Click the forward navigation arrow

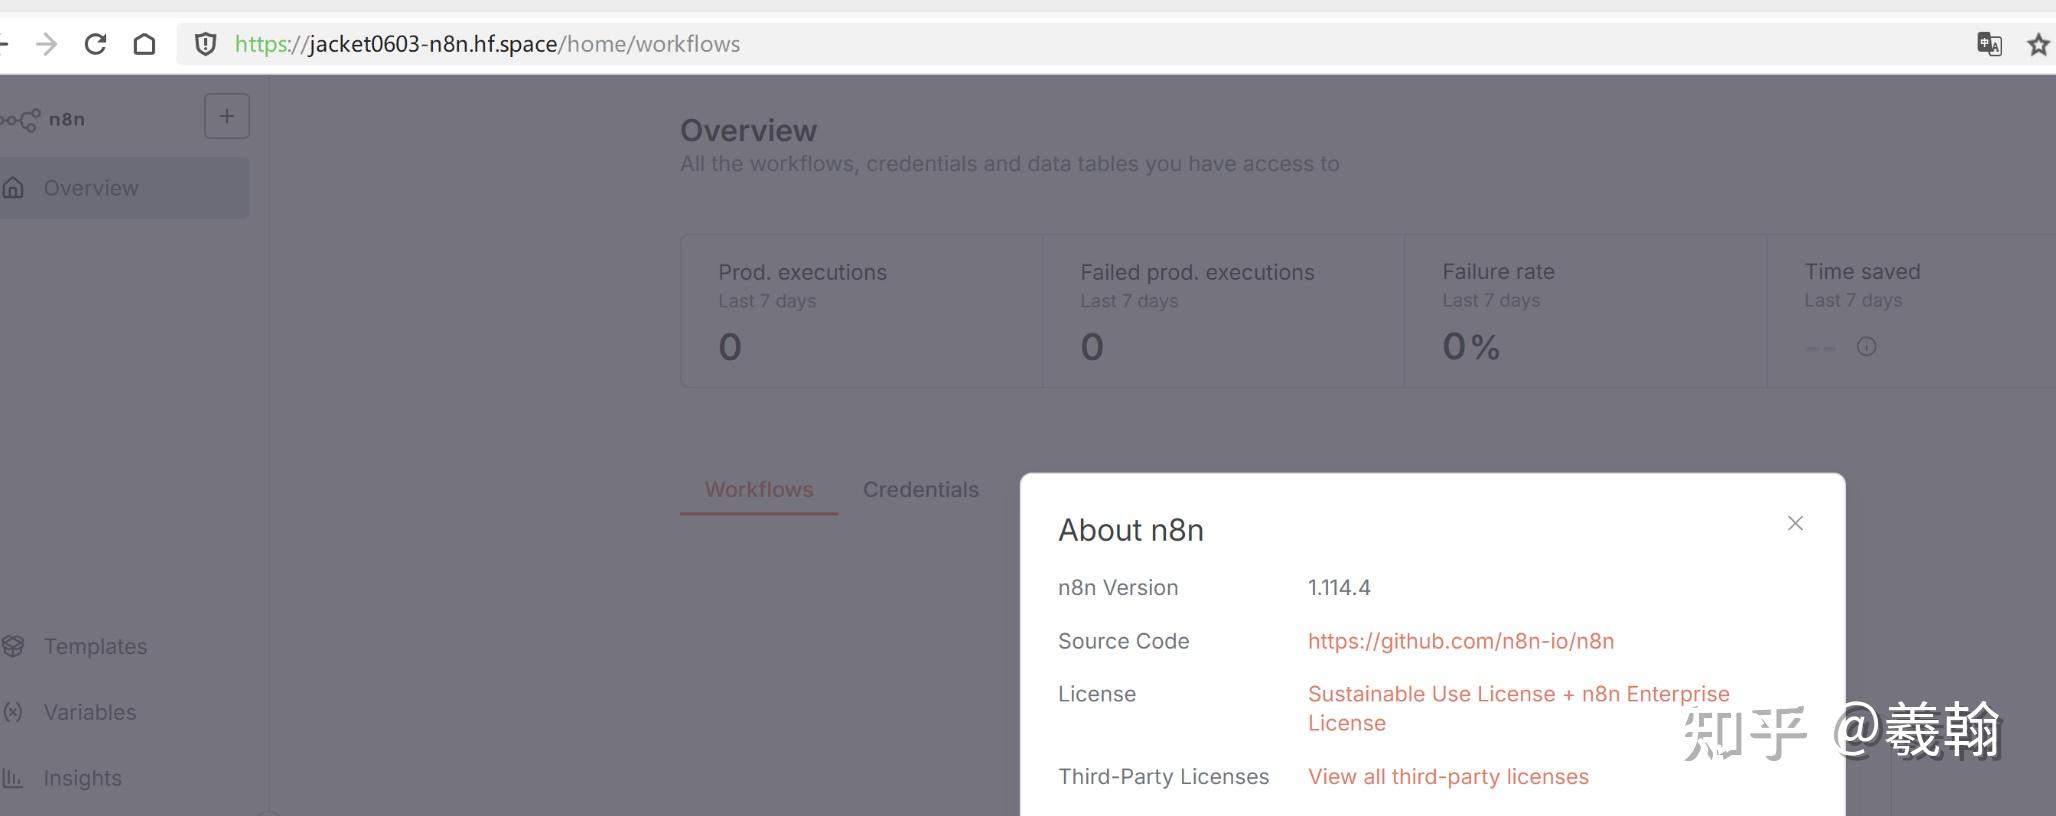point(46,44)
